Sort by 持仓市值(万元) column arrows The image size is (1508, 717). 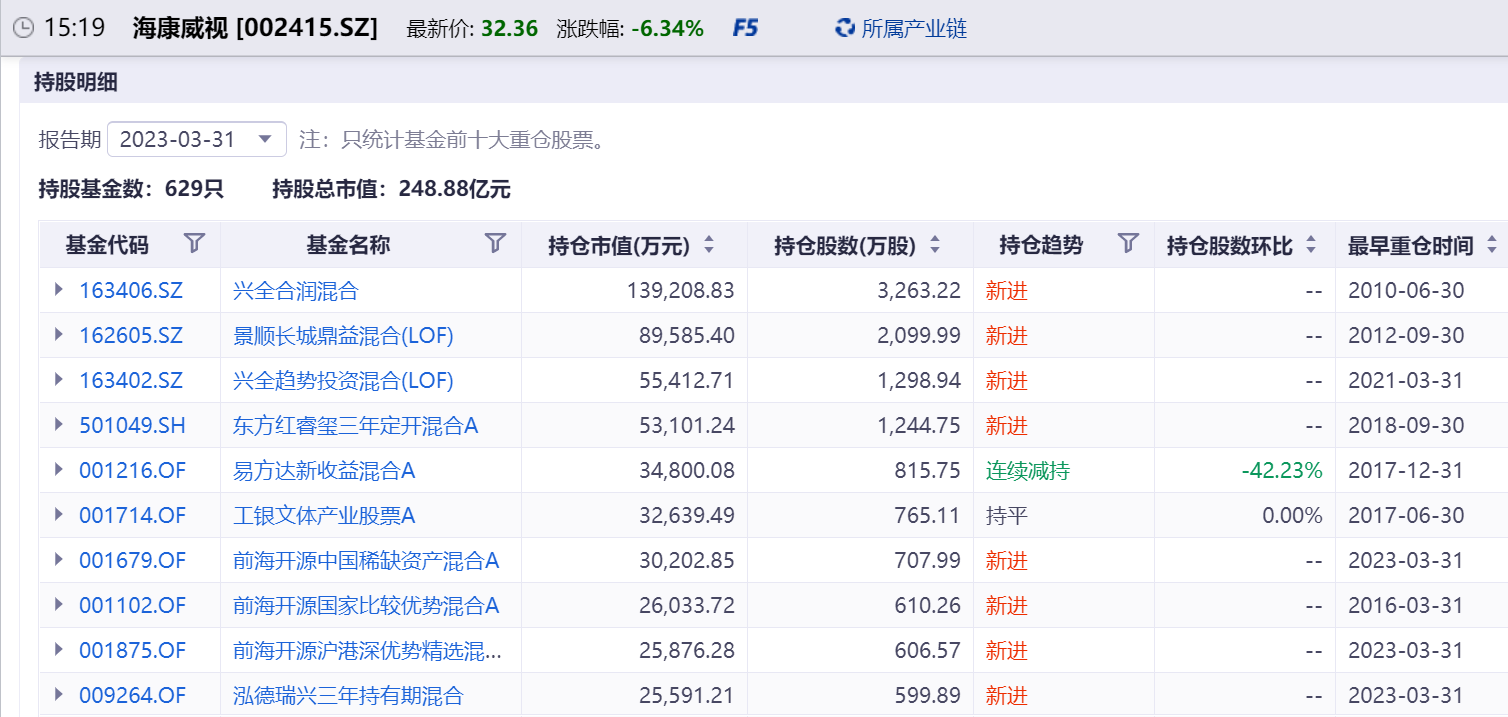pyautogui.click(x=709, y=244)
